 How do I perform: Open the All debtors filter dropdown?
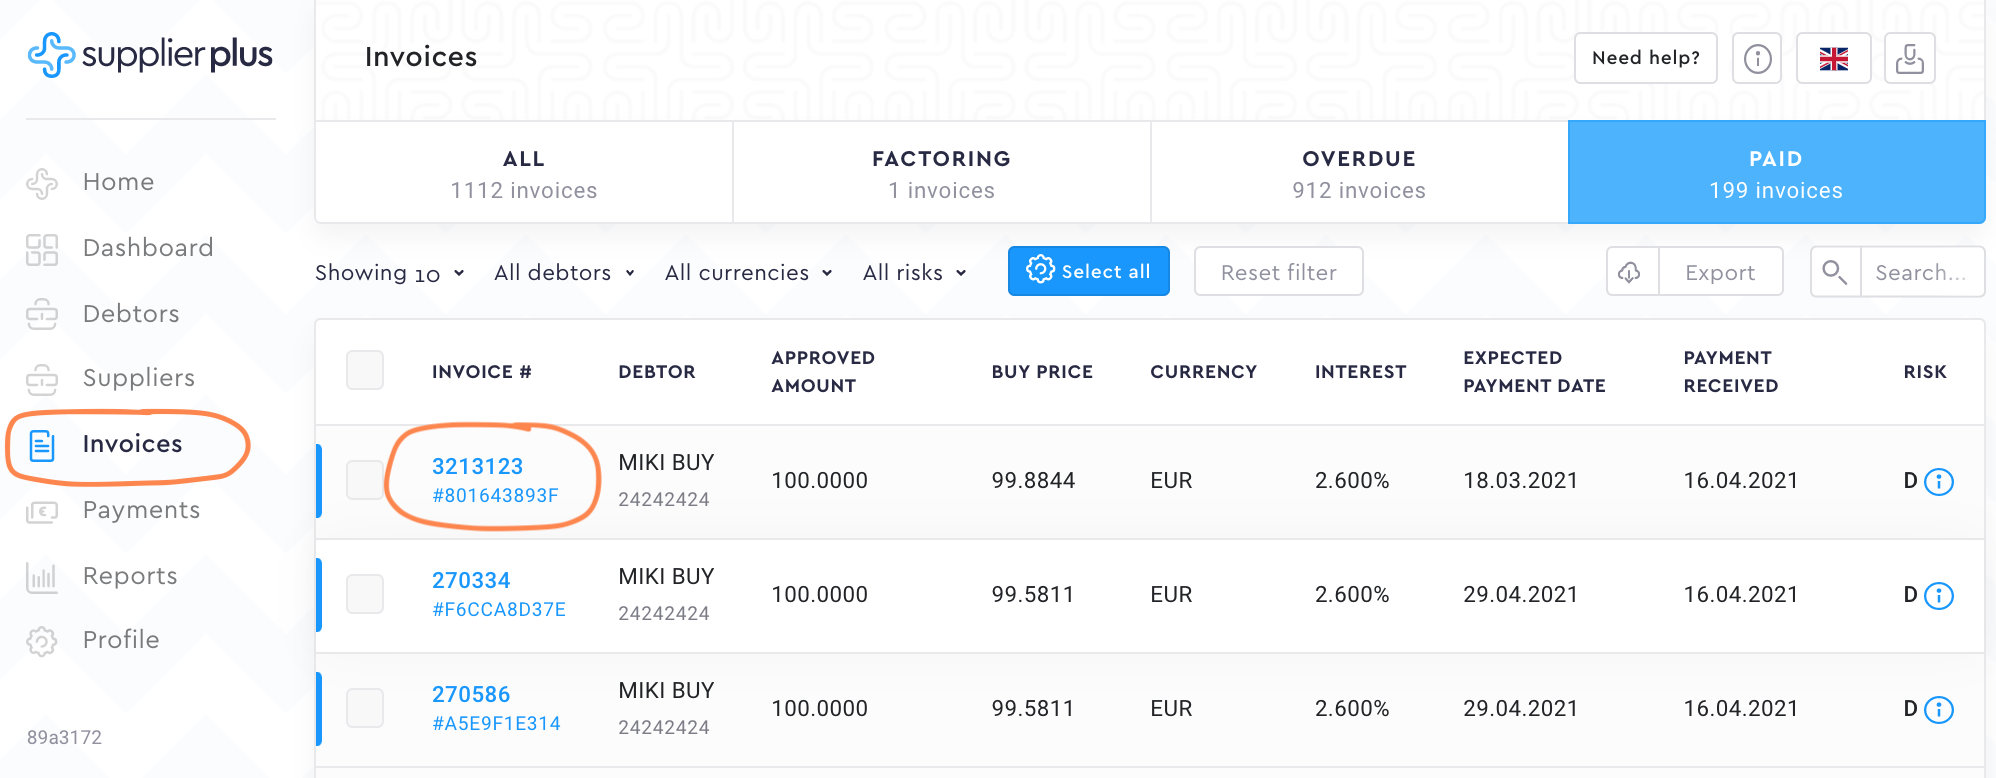pos(564,273)
